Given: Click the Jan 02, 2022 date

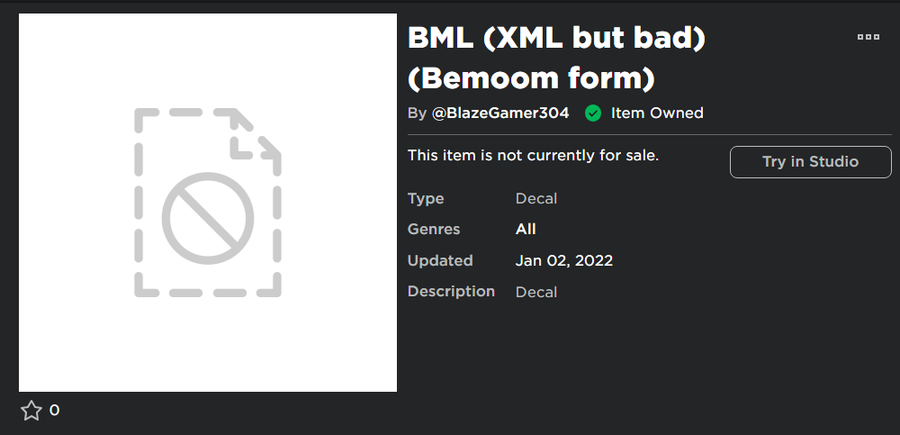Looking at the screenshot, I should (564, 260).
